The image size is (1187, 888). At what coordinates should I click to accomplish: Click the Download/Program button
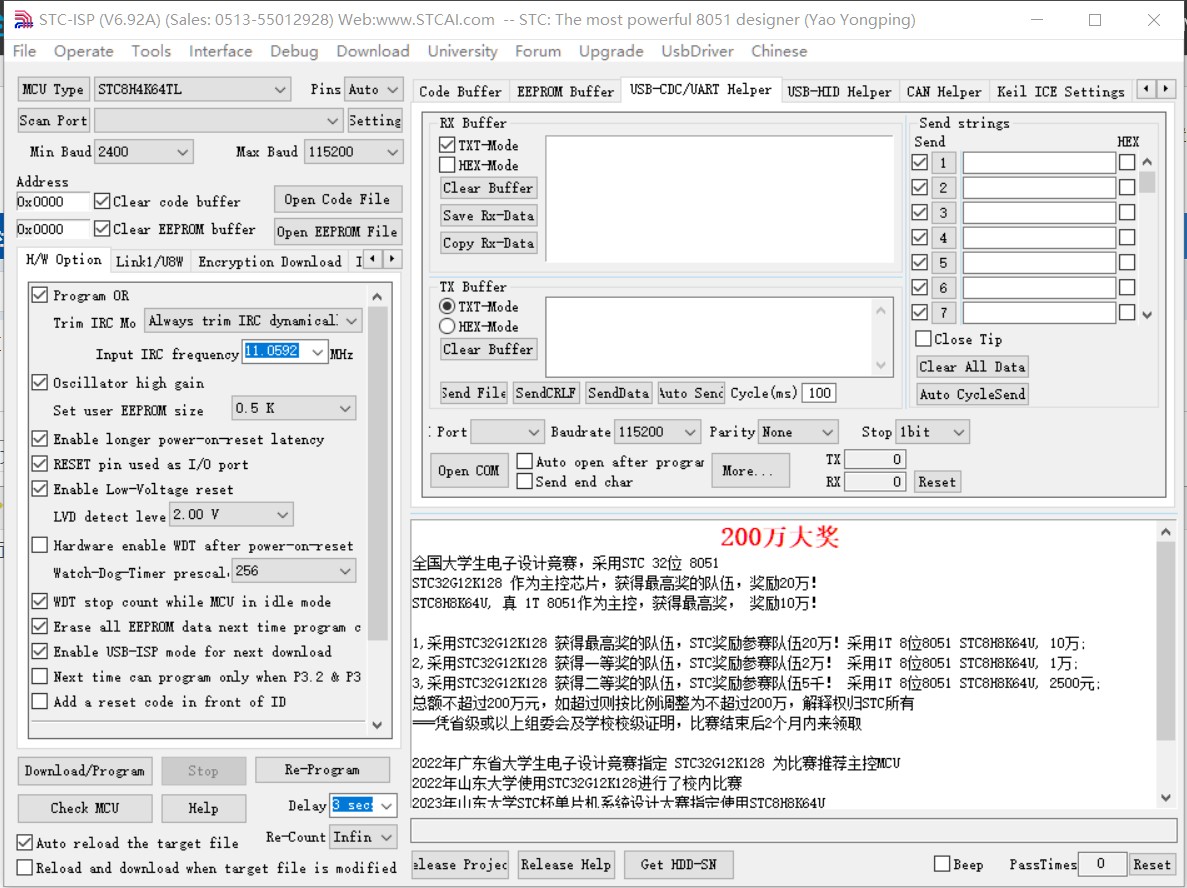pos(85,771)
